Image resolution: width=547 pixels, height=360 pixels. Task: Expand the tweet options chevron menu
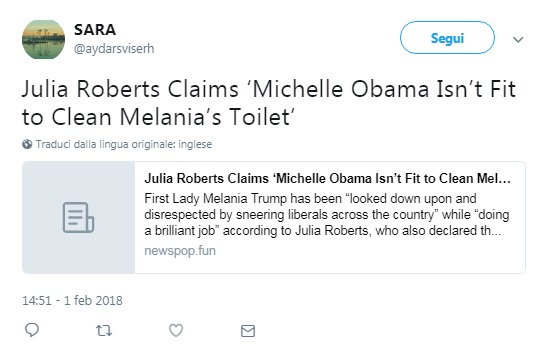click(518, 39)
